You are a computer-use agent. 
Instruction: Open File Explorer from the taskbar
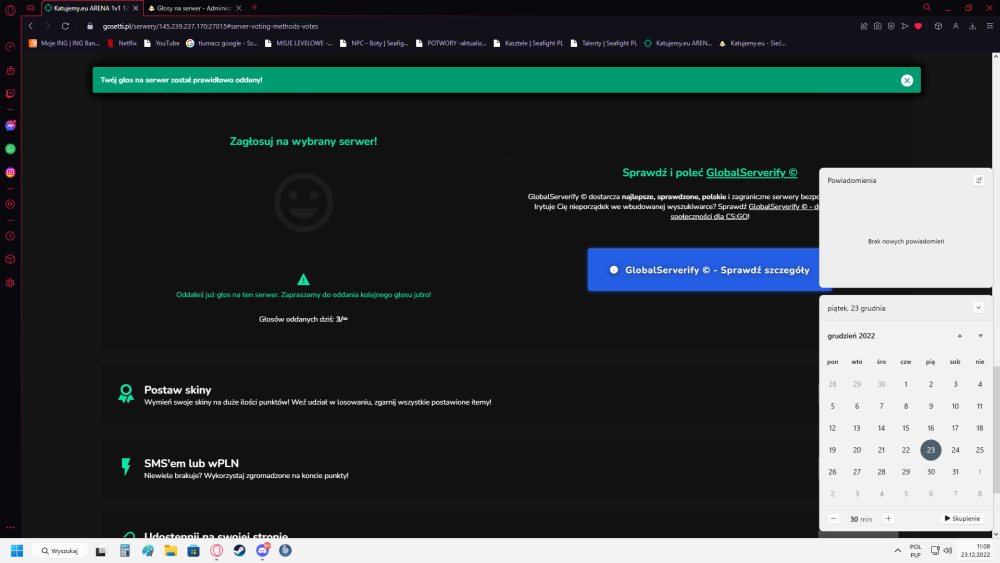(x=170, y=551)
